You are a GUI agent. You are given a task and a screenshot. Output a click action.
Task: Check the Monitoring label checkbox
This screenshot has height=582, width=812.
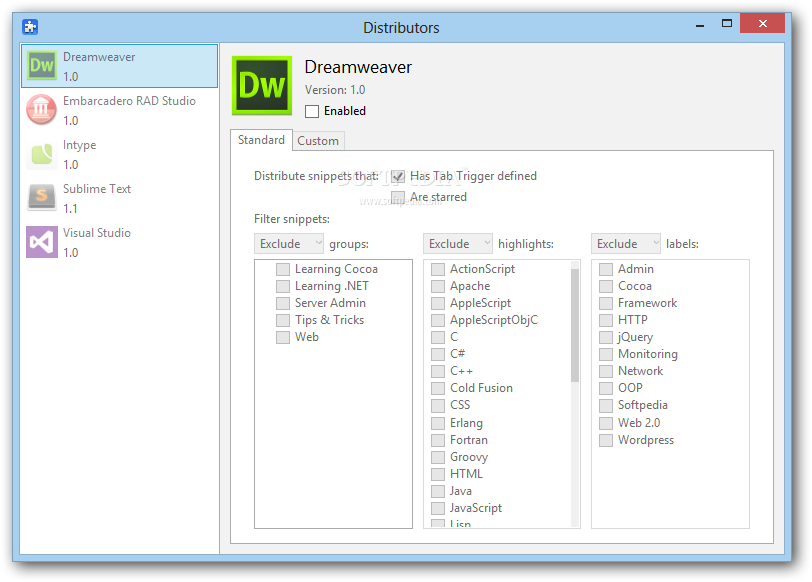pos(606,355)
